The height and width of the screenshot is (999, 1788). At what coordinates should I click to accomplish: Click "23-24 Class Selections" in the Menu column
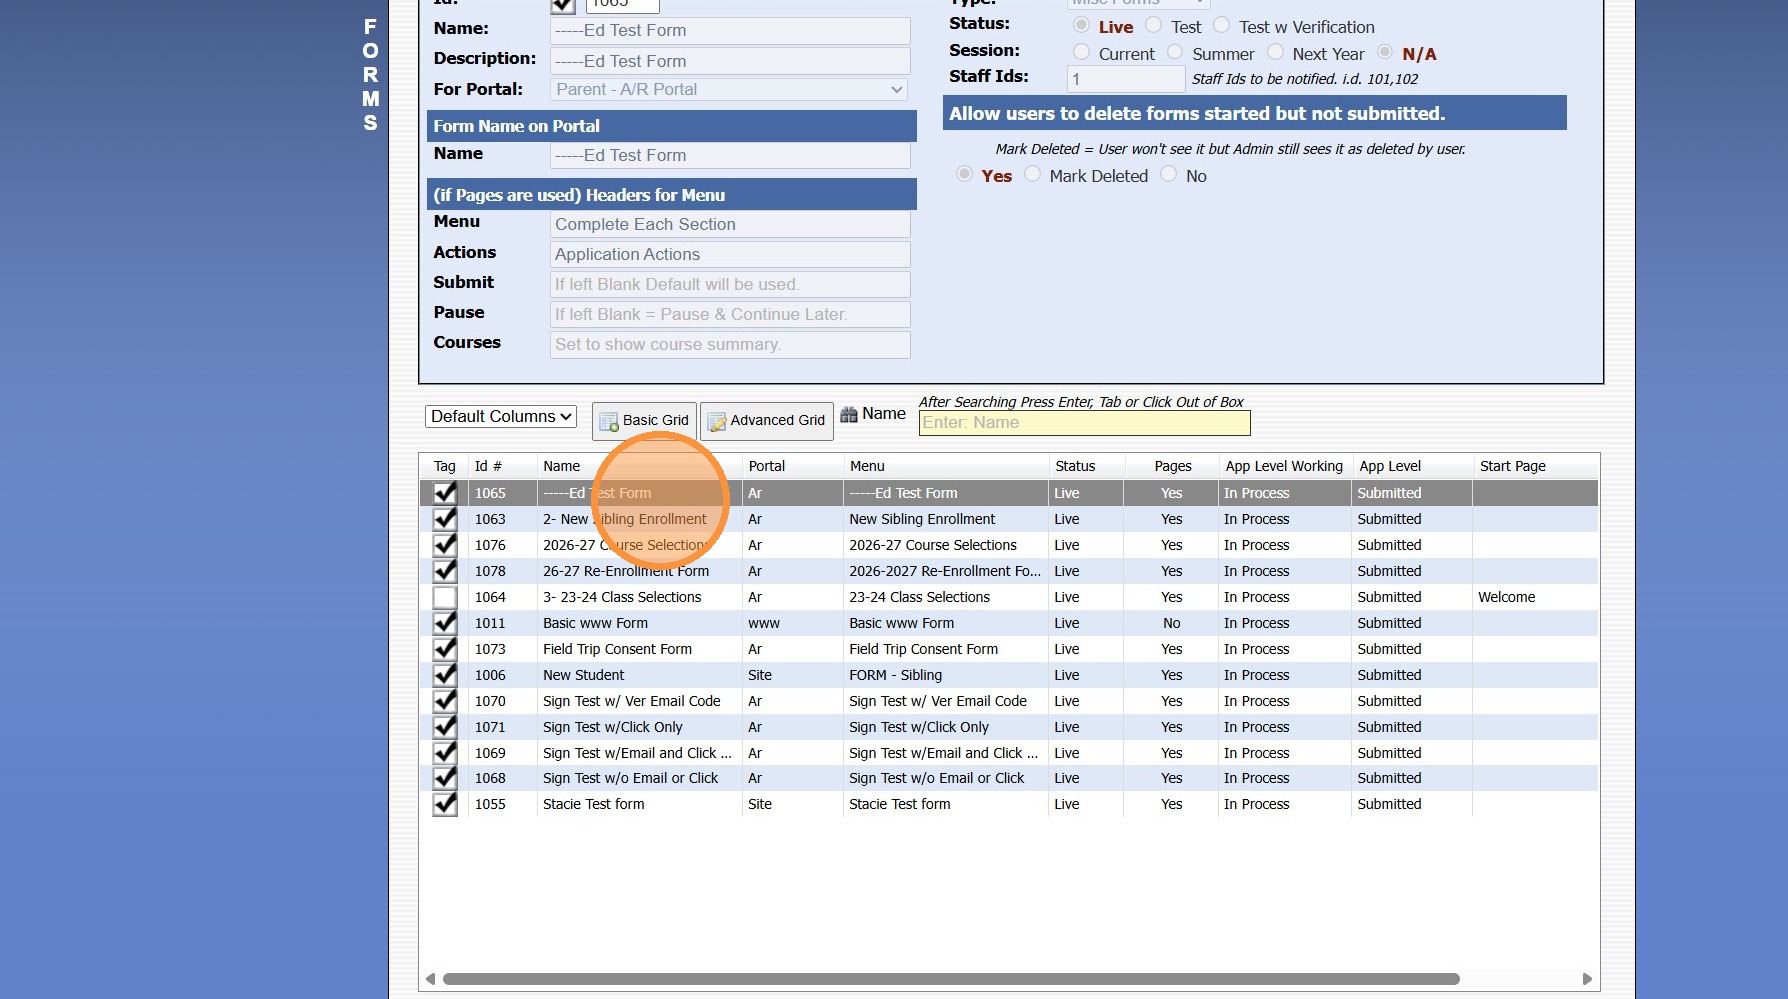[919, 597]
